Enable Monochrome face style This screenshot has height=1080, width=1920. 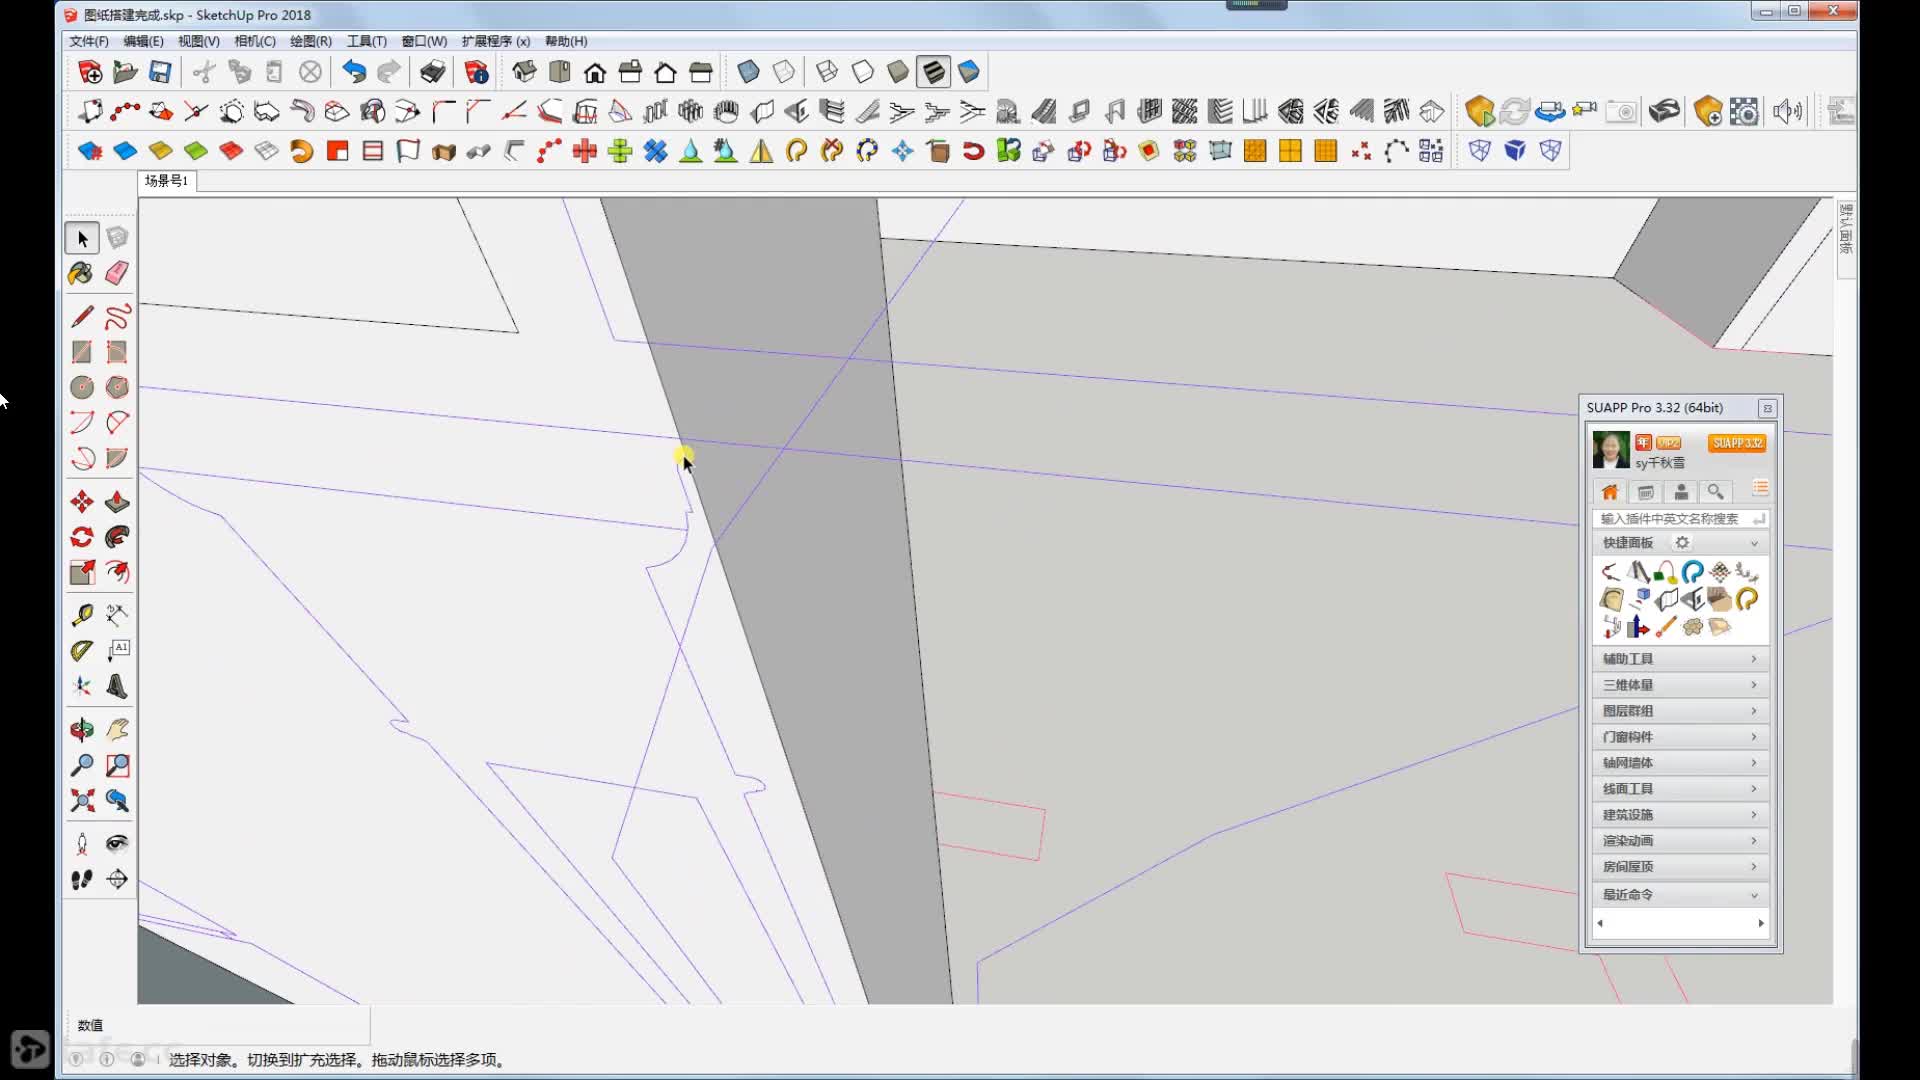point(968,72)
